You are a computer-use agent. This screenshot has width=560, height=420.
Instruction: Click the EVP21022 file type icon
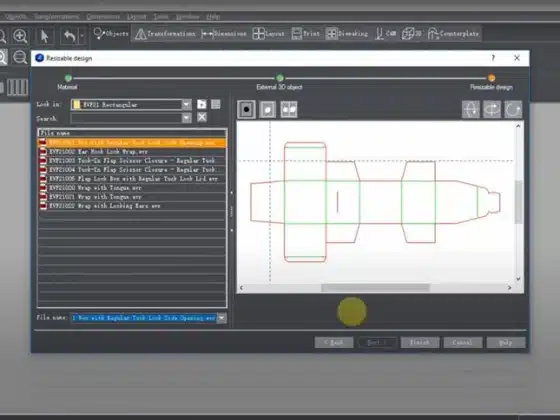coord(43,206)
